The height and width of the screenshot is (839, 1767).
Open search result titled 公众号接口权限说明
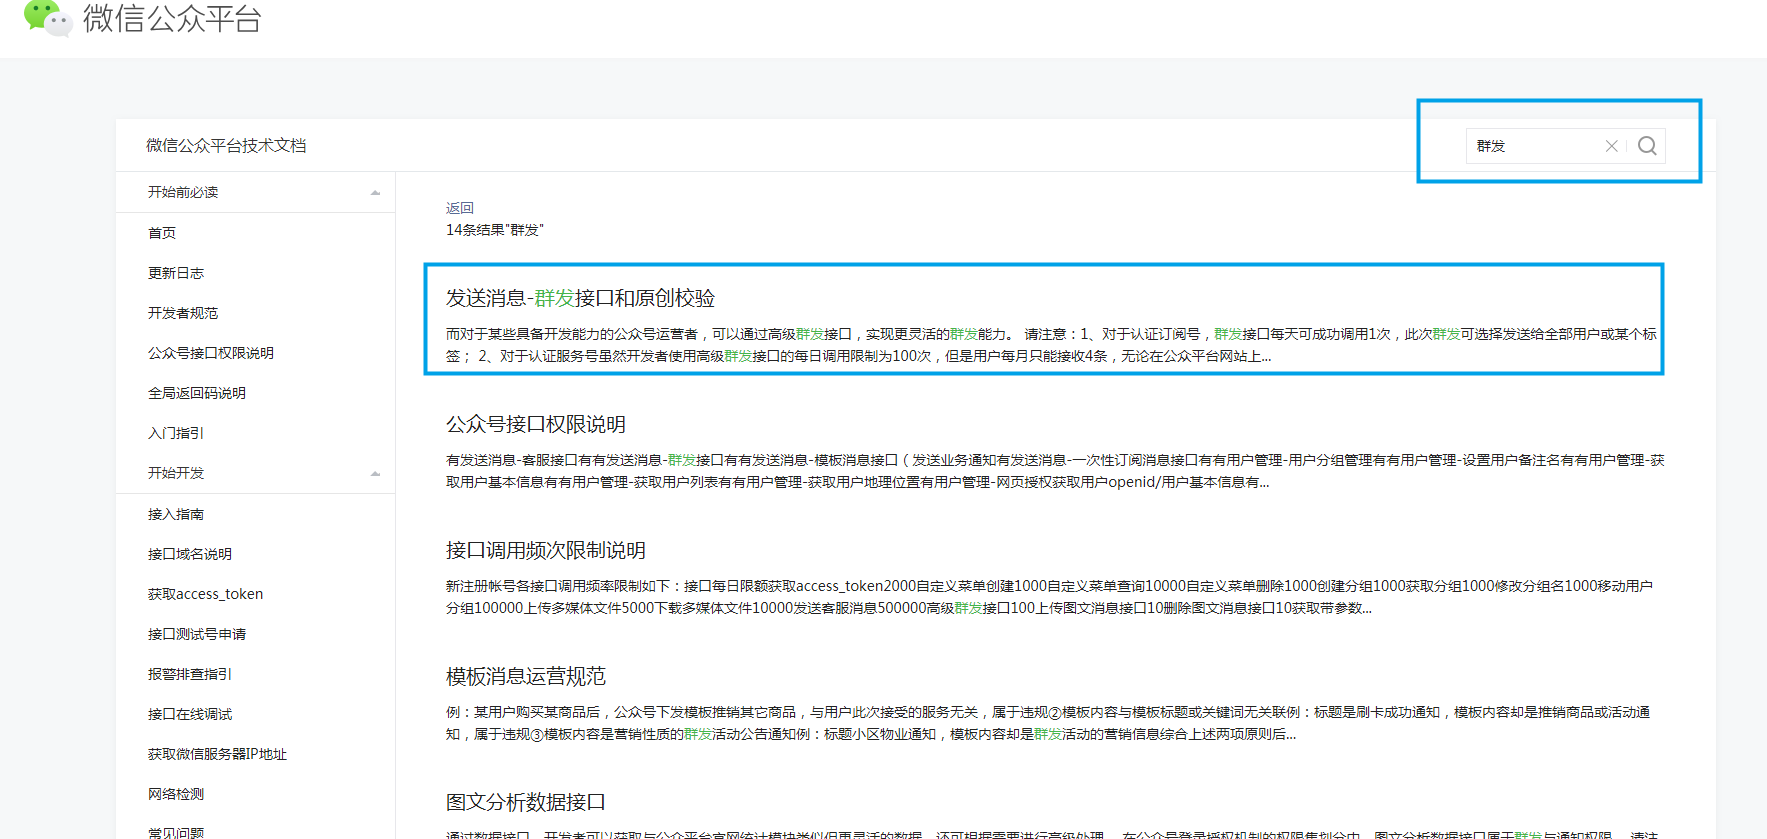coord(536,424)
